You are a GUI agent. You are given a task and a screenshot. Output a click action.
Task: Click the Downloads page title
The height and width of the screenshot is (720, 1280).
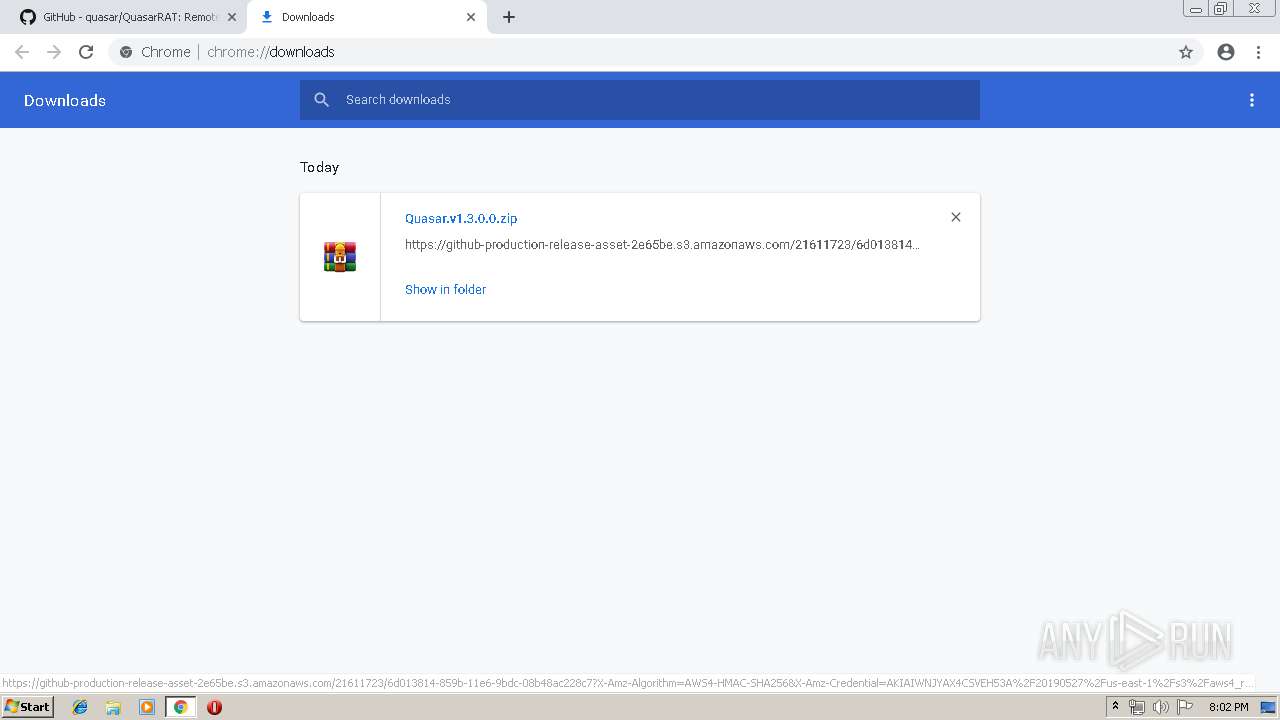coord(65,100)
